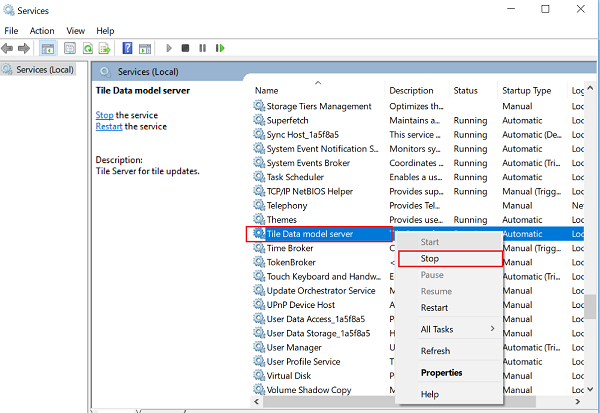
Task: Click the vertical scrollbar up arrow
Action: click(x=590, y=88)
